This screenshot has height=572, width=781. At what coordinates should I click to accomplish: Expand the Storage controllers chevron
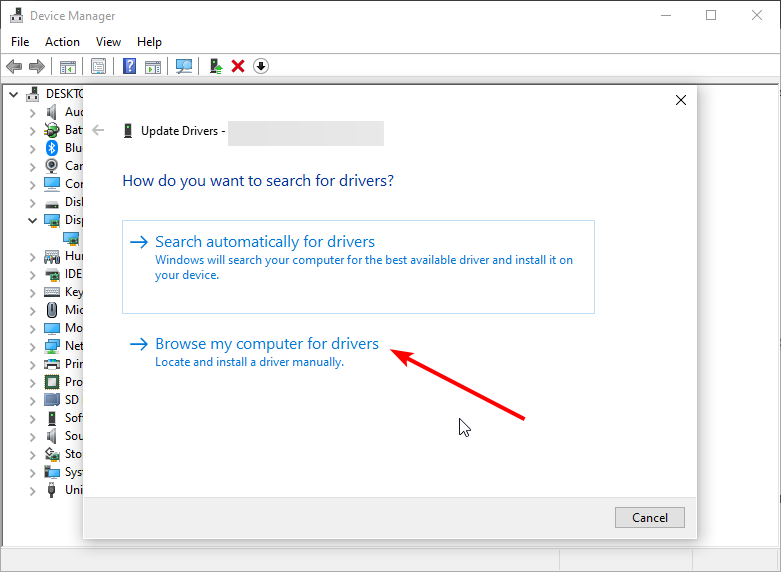click(x=32, y=454)
